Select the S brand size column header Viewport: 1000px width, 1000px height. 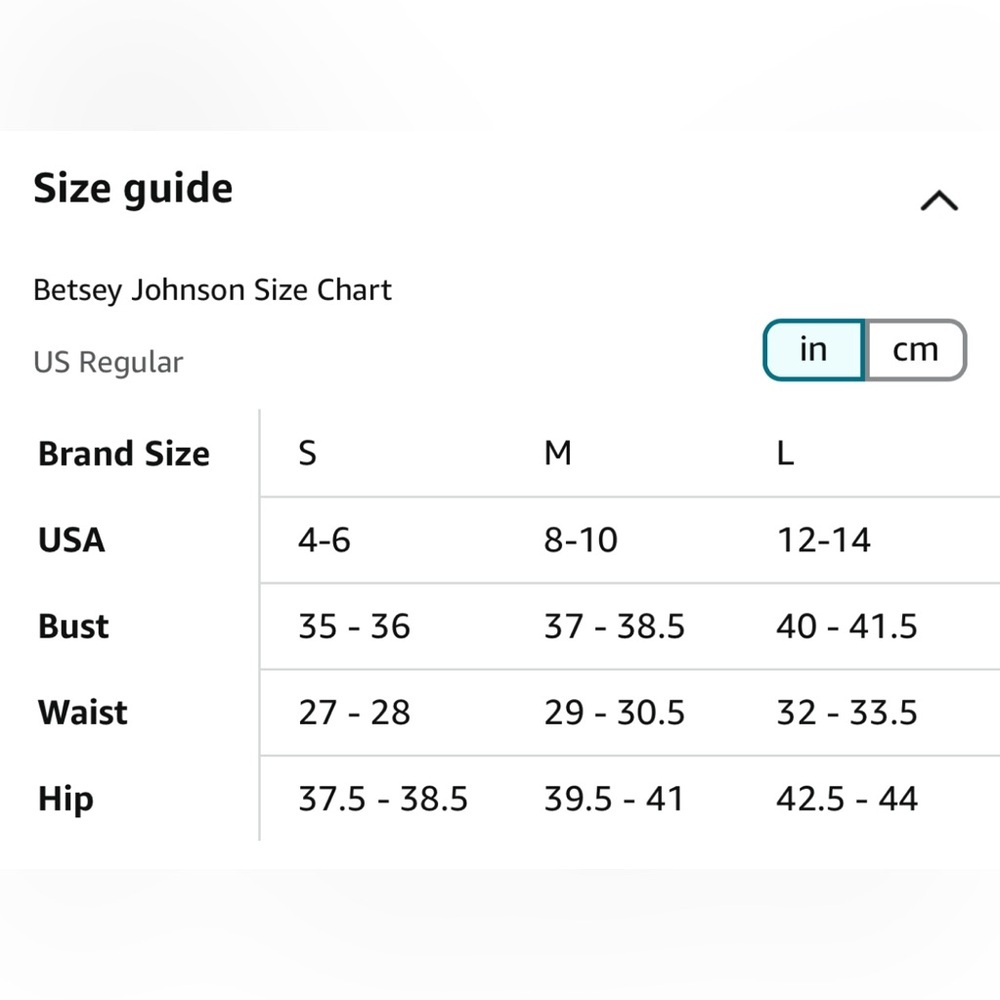(307, 453)
